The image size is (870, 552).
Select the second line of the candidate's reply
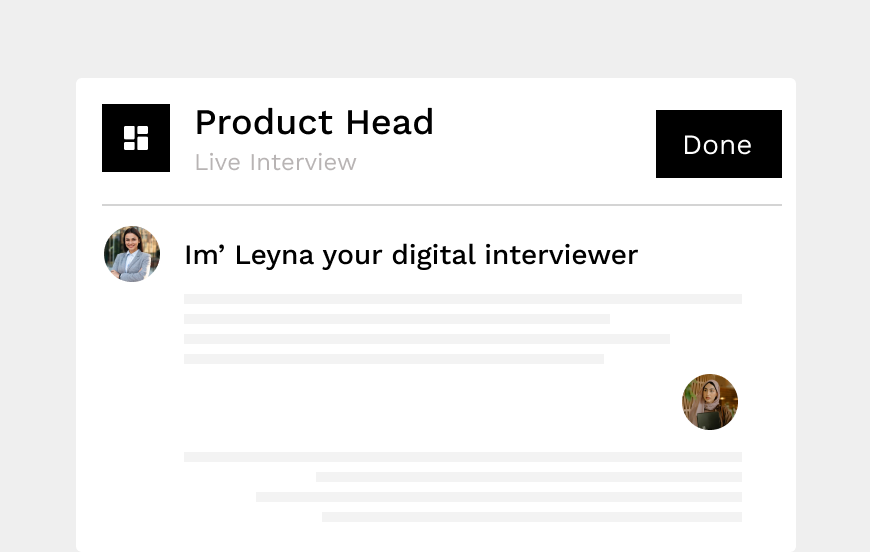pos(528,477)
